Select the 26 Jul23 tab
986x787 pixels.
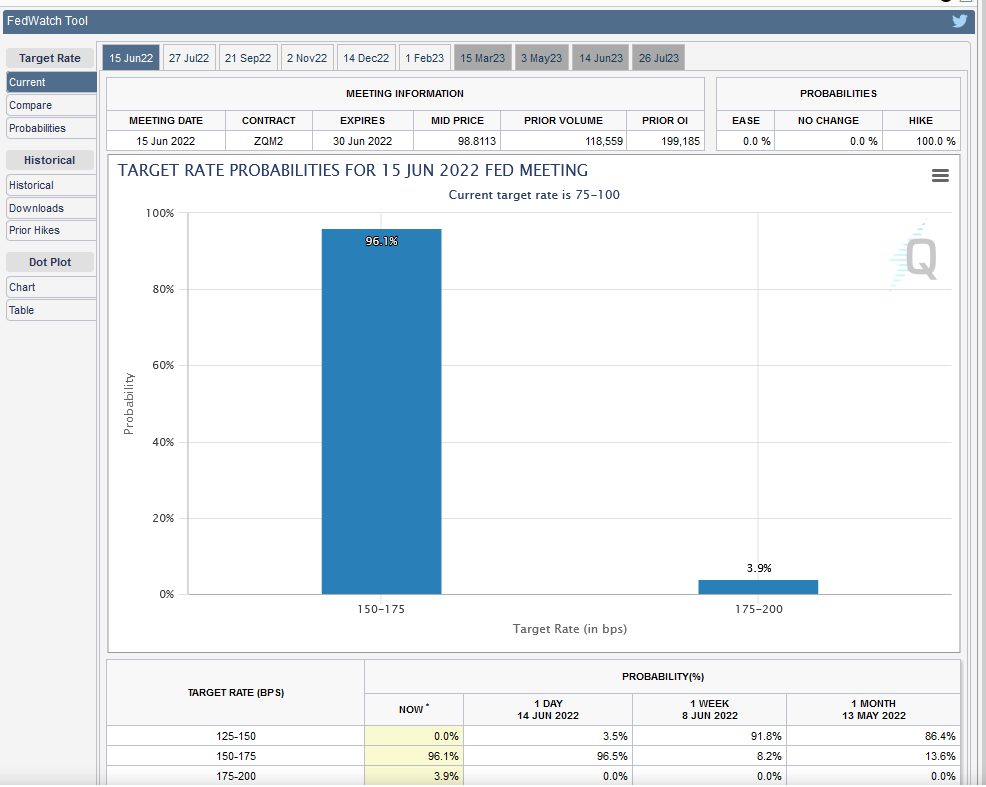[658, 58]
